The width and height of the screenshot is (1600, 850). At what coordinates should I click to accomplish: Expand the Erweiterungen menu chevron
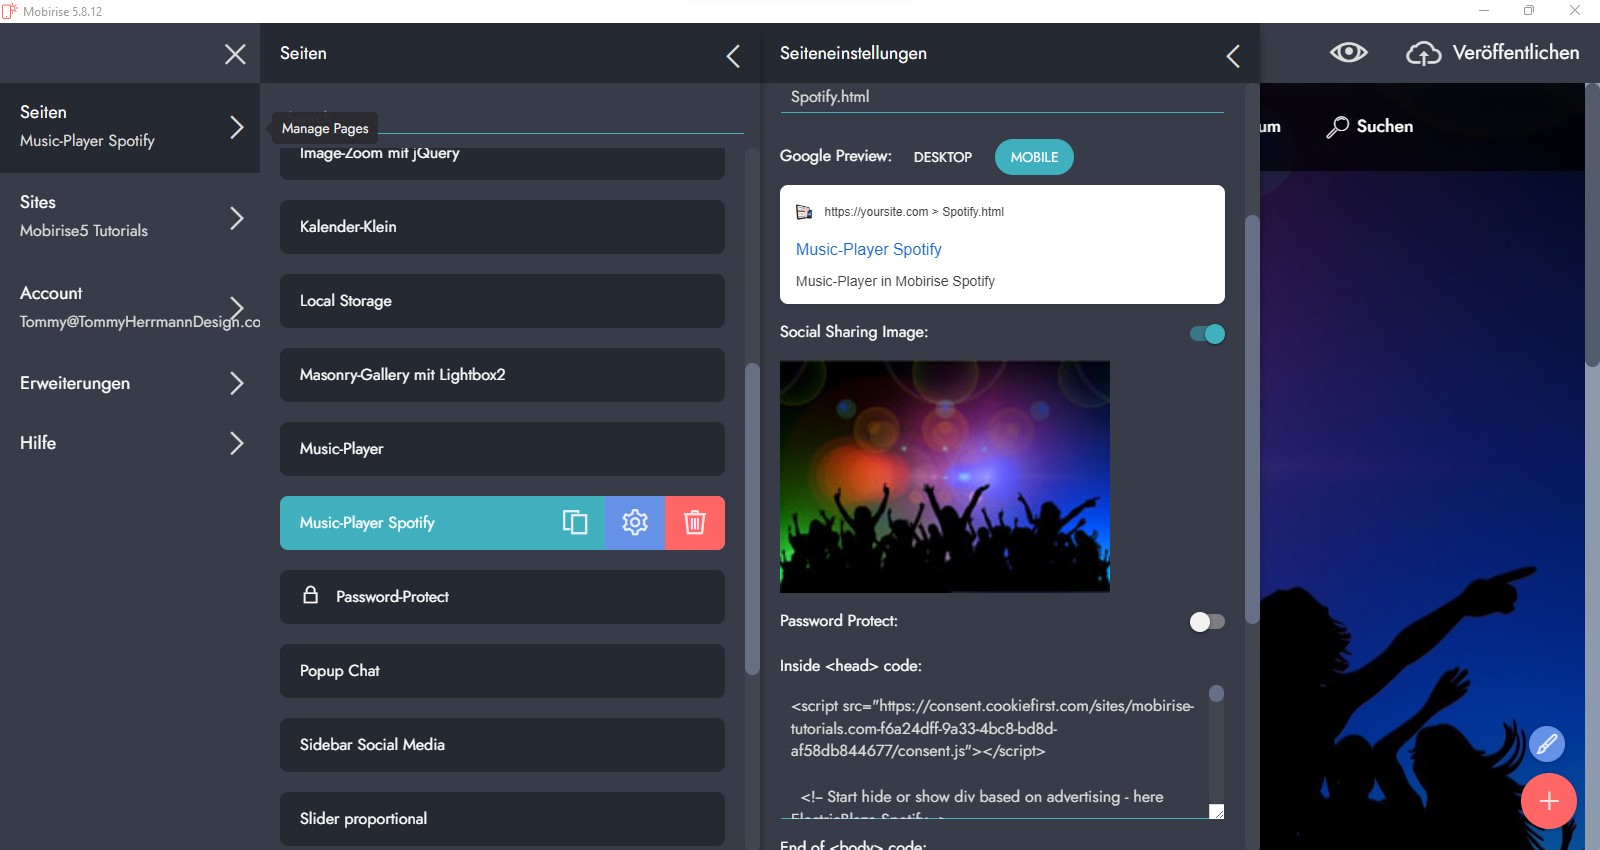(237, 383)
